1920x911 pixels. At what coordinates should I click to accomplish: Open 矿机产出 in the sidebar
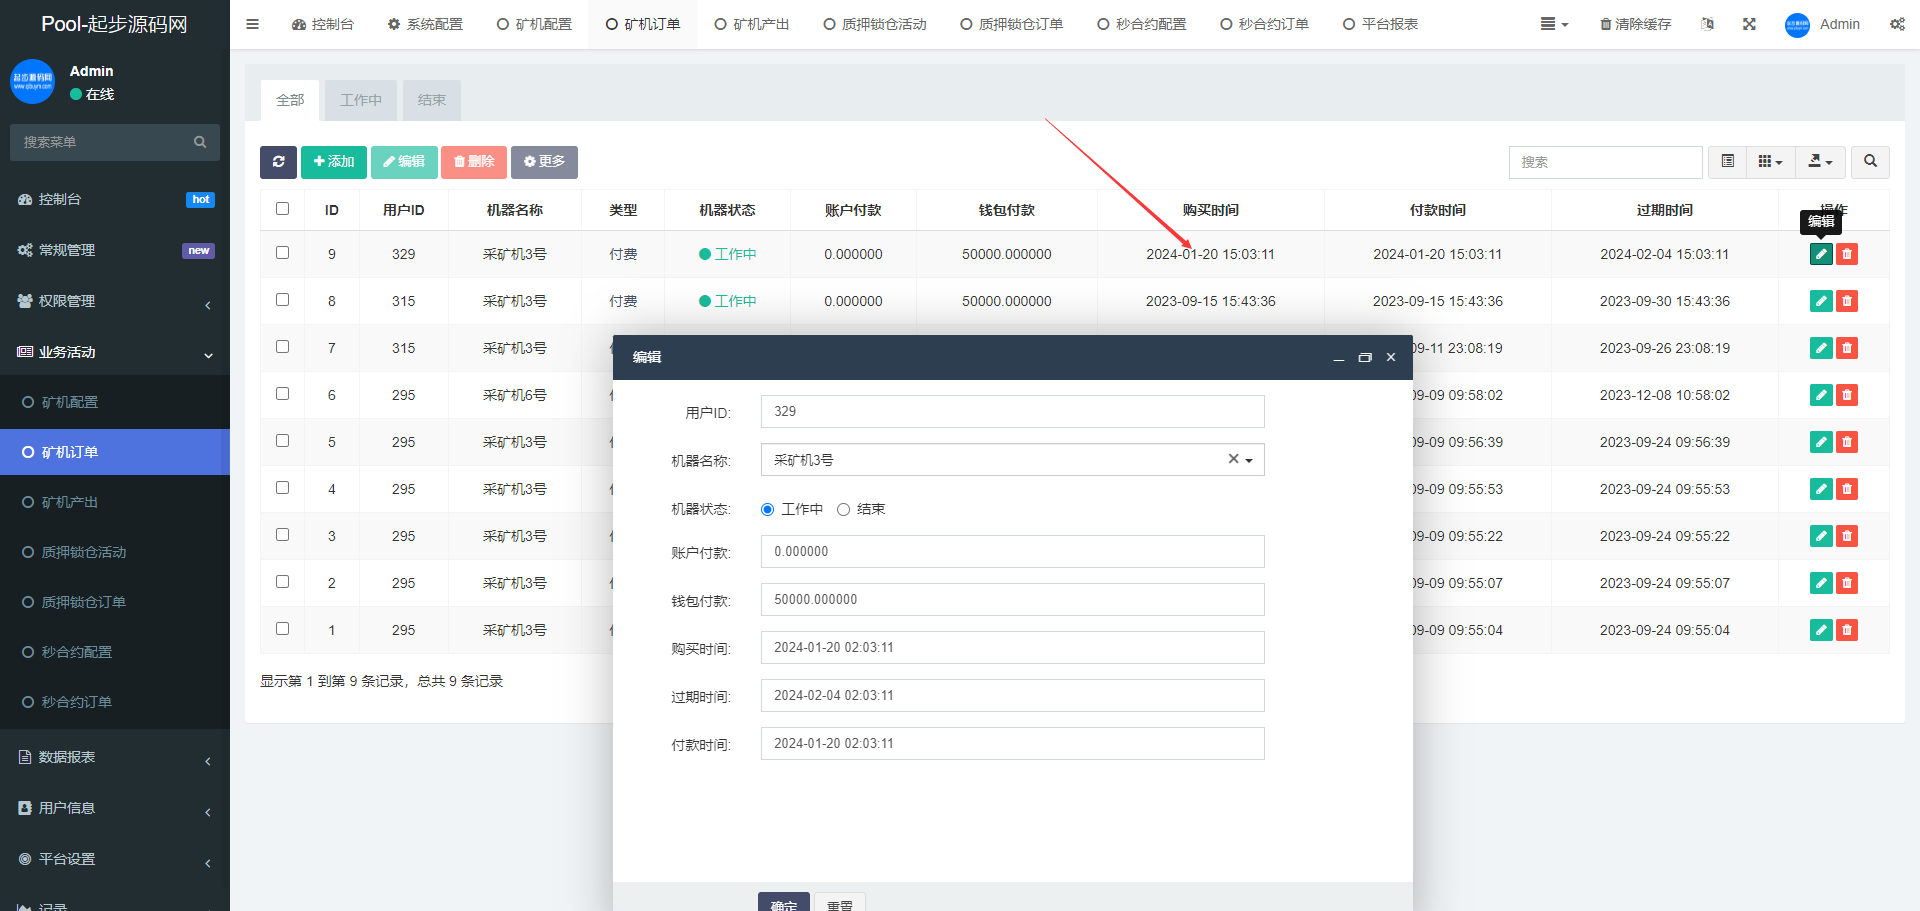70,502
